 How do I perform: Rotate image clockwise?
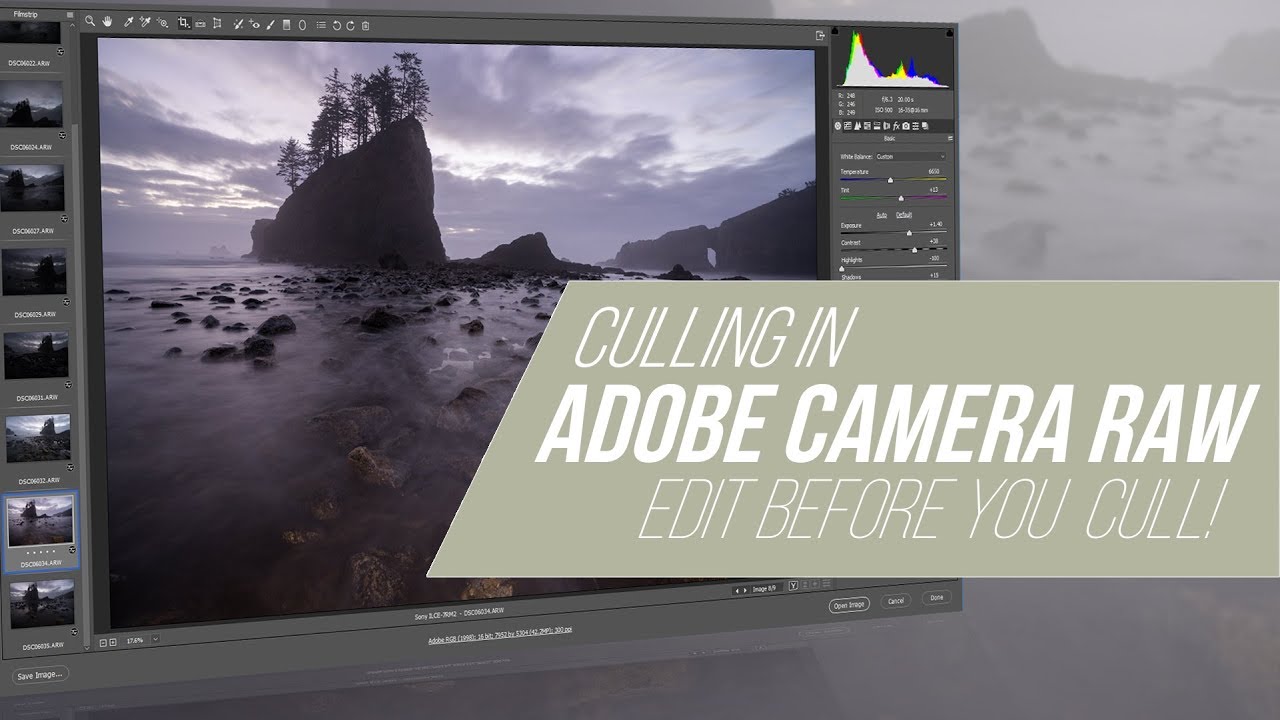[x=350, y=25]
